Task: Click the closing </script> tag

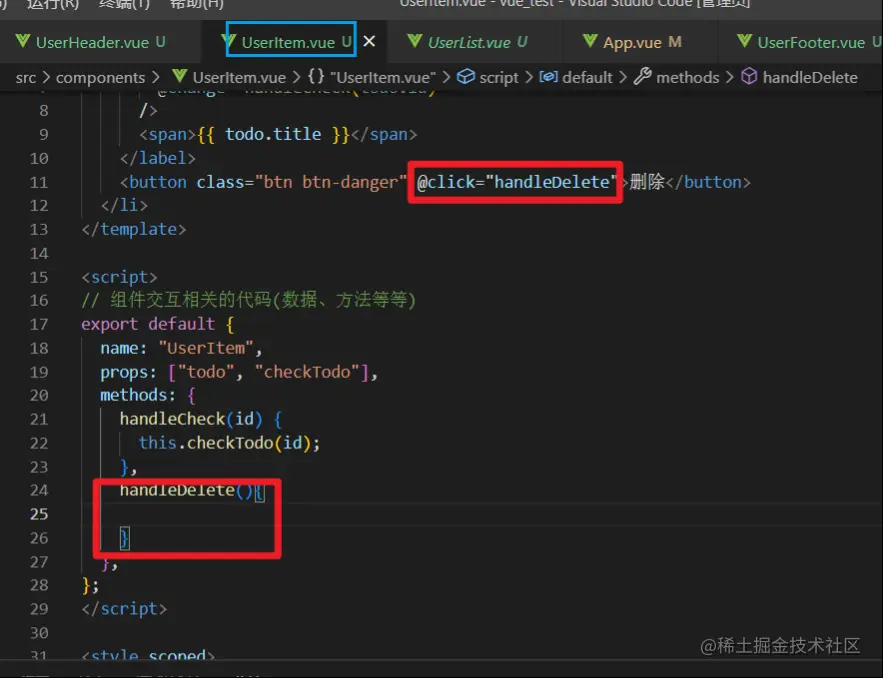Action: [x=124, y=609]
